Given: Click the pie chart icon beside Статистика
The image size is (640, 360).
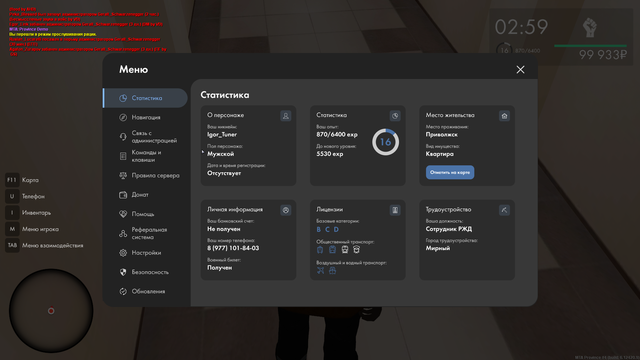Looking at the screenshot, I should 123,98.
